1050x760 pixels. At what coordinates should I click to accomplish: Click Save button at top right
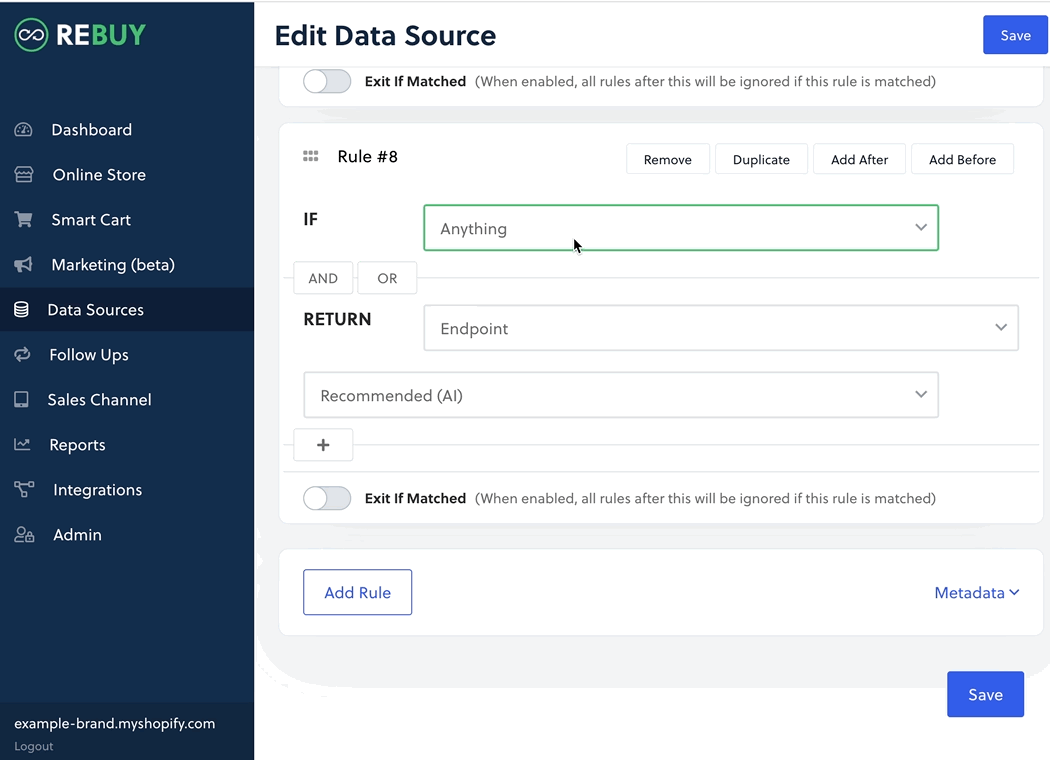tap(1015, 35)
